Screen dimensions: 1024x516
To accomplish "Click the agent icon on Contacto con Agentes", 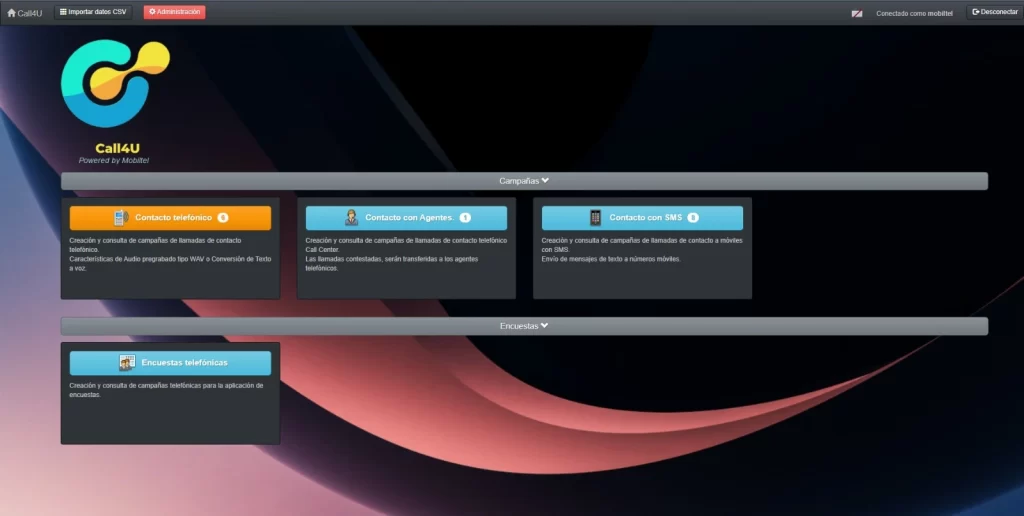I will click(x=351, y=218).
